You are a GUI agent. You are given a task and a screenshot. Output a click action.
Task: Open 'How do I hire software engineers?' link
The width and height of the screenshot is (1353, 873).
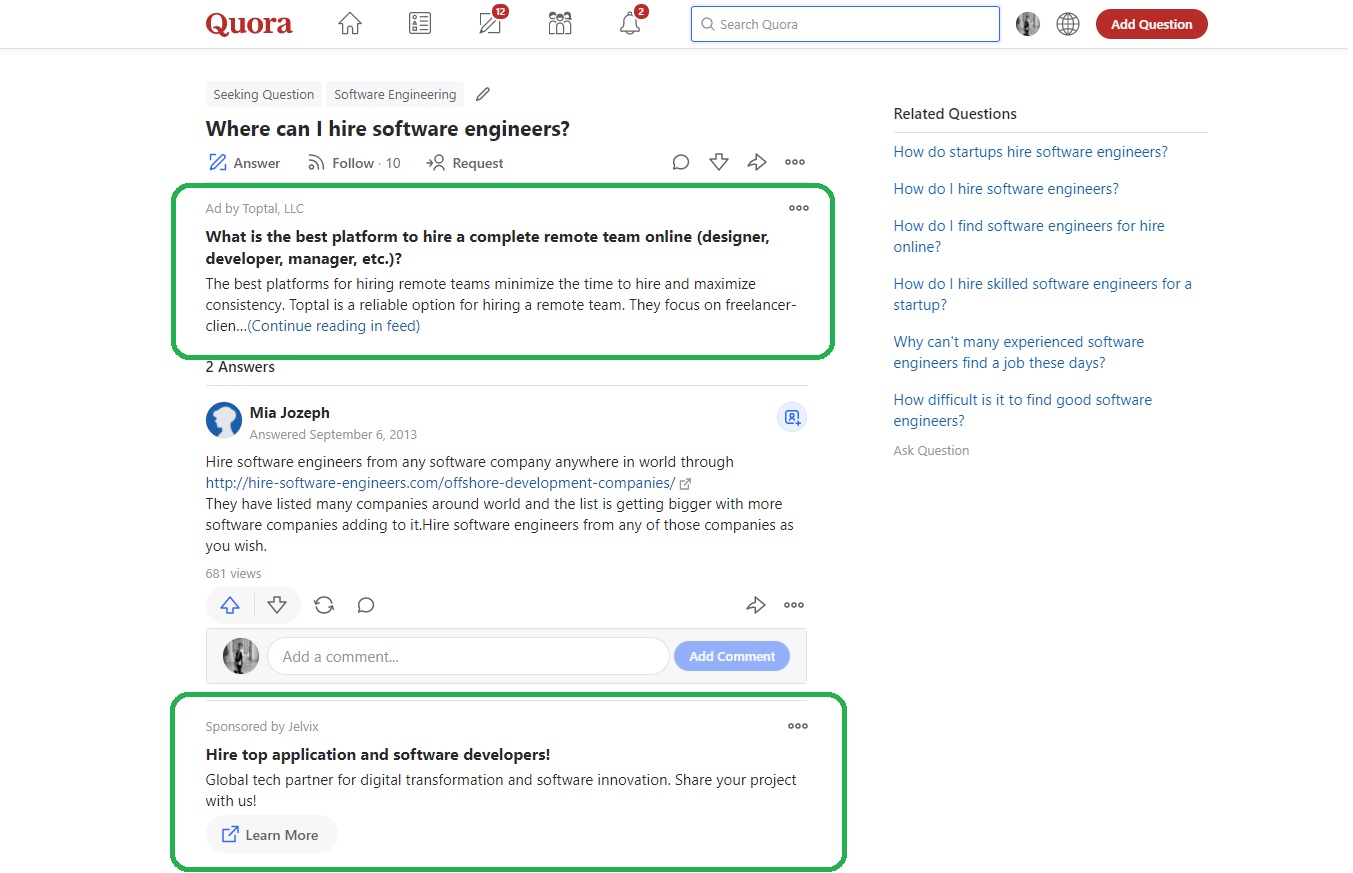[1006, 189]
